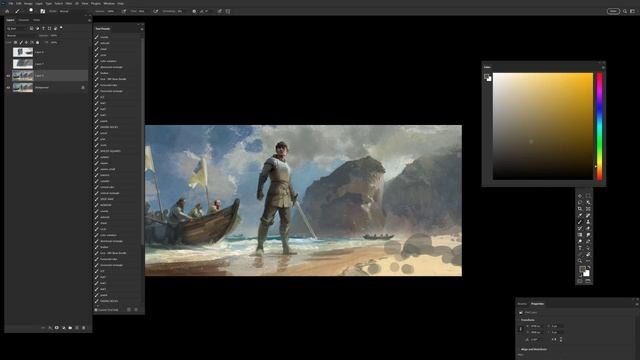Select the Pen tool
The height and width of the screenshot is (360, 640).
coord(588,241)
